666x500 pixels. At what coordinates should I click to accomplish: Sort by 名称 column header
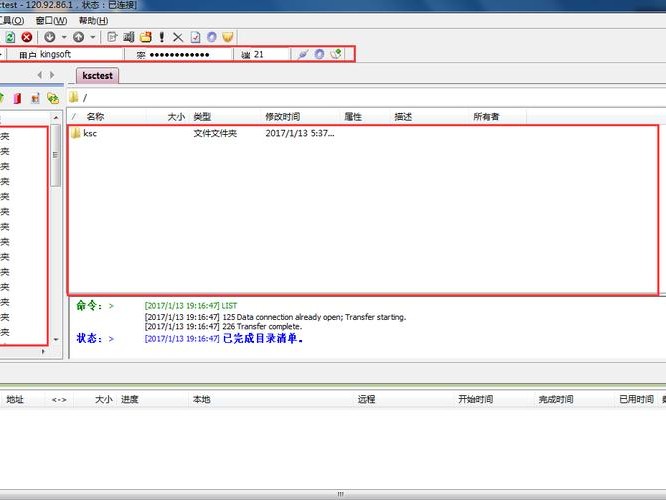coord(95,117)
